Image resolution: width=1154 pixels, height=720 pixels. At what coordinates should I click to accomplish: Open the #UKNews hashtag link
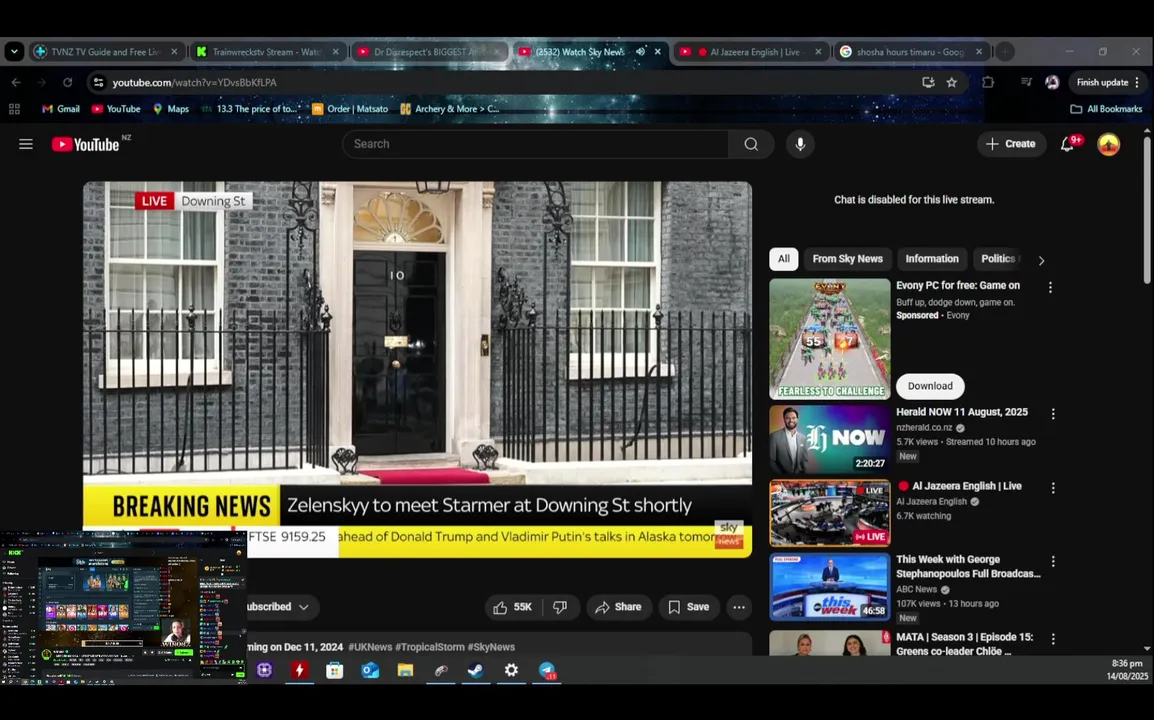370,647
